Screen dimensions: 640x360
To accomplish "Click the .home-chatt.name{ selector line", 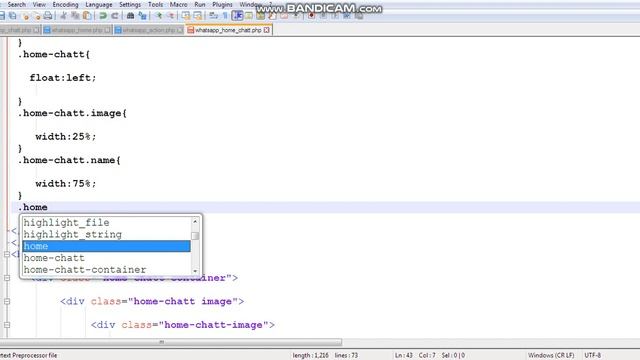I will click(69, 160).
